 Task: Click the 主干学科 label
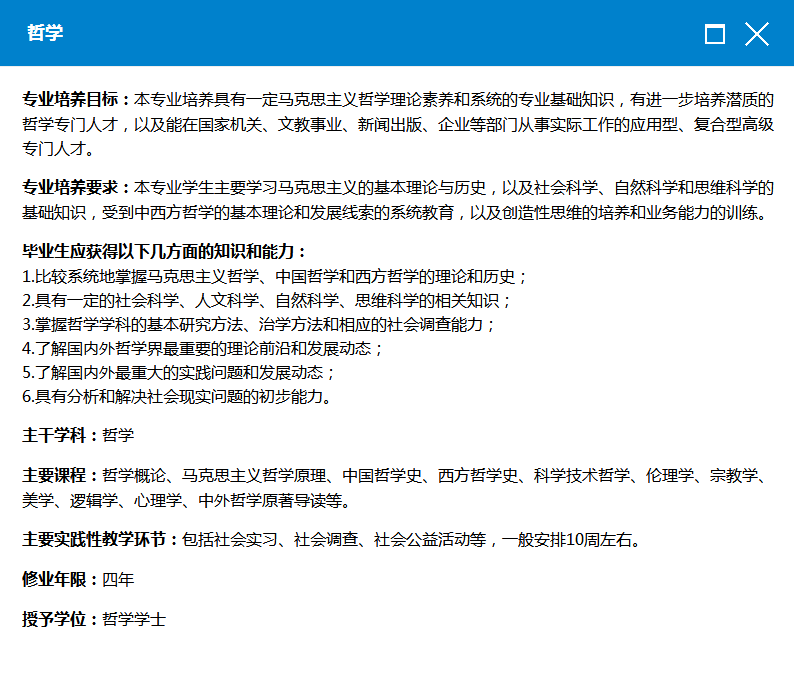click(60, 435)
